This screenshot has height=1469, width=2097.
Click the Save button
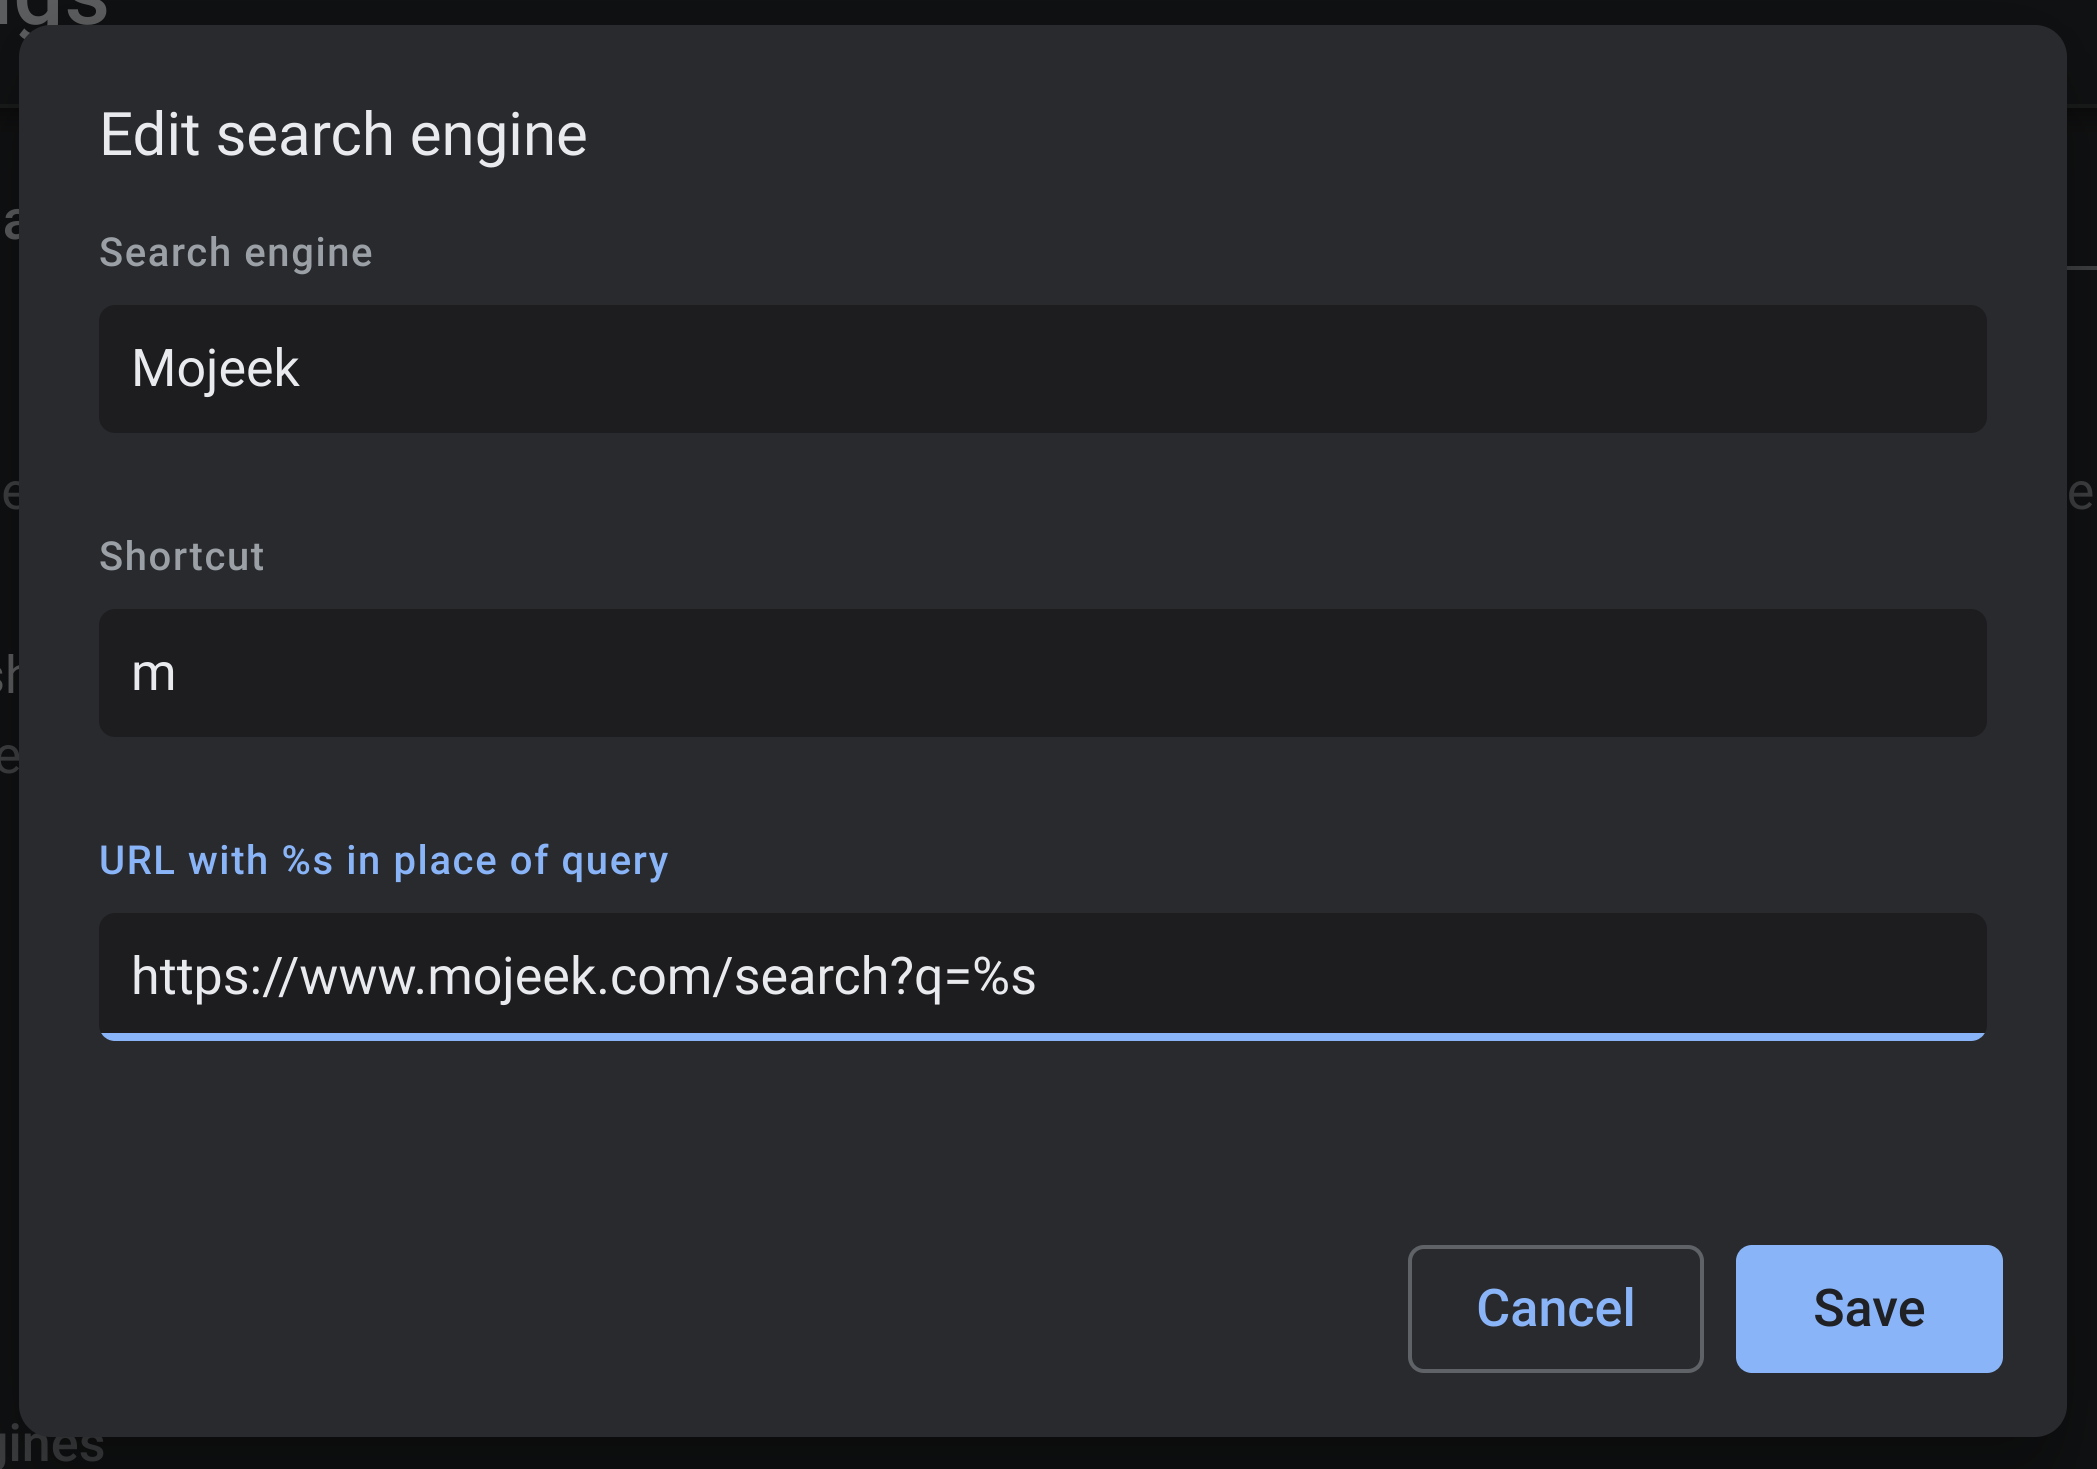point(1868,1308)
